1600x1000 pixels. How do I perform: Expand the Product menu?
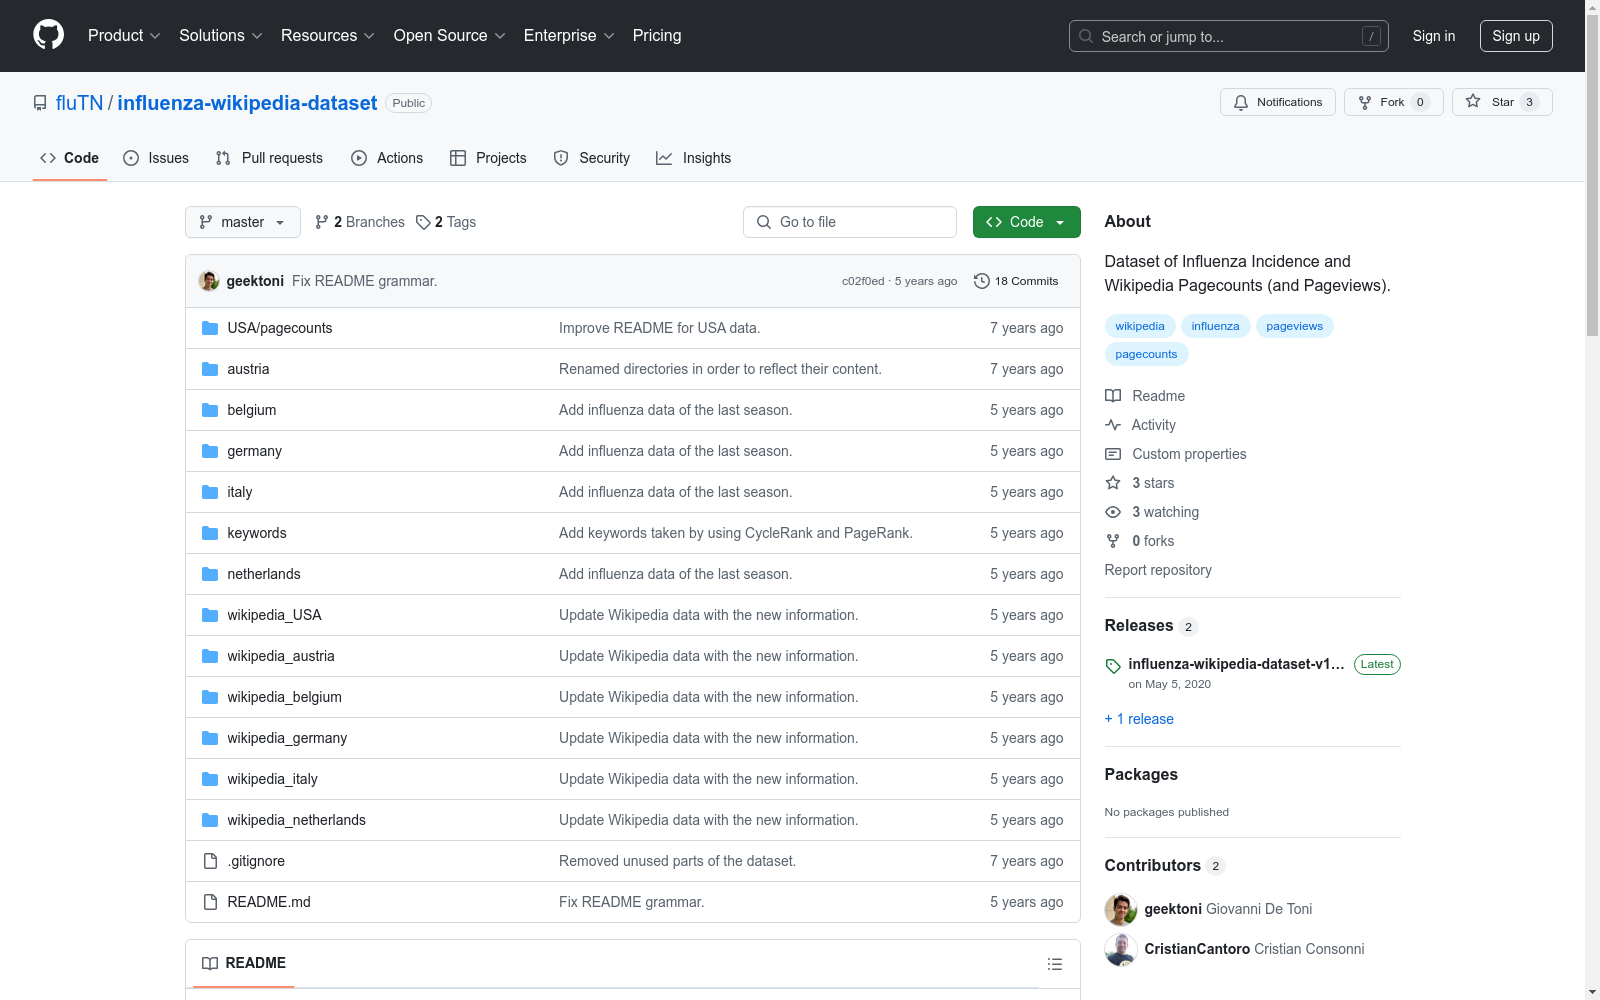124,36
